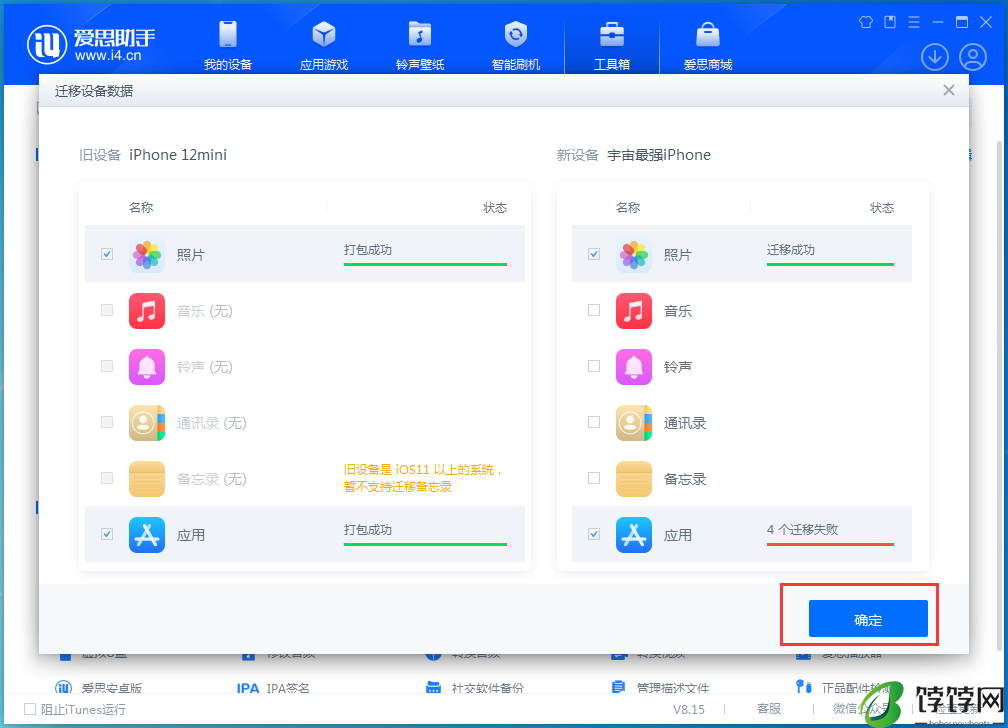Viewport: 1008px width, 728px height.
Task: Click the skin theme shirt icon
Action: pos(866,23)
